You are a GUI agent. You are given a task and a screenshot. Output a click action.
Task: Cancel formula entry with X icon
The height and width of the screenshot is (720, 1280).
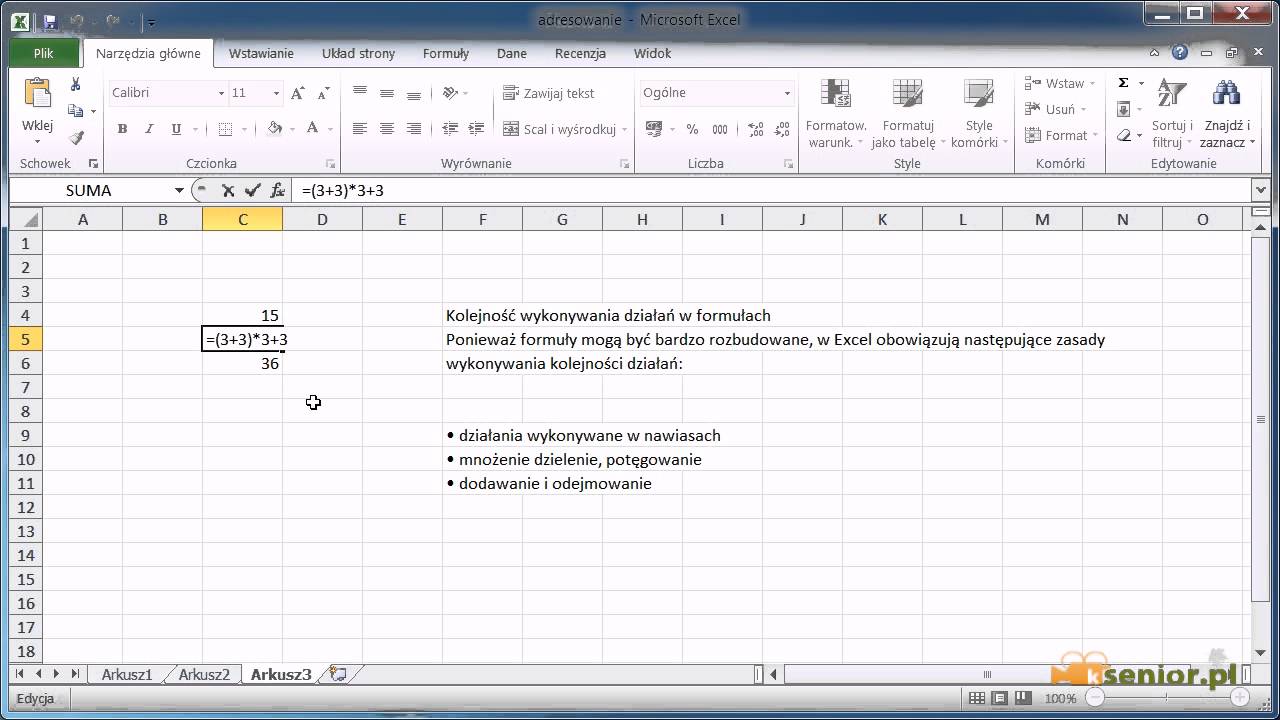228,190
